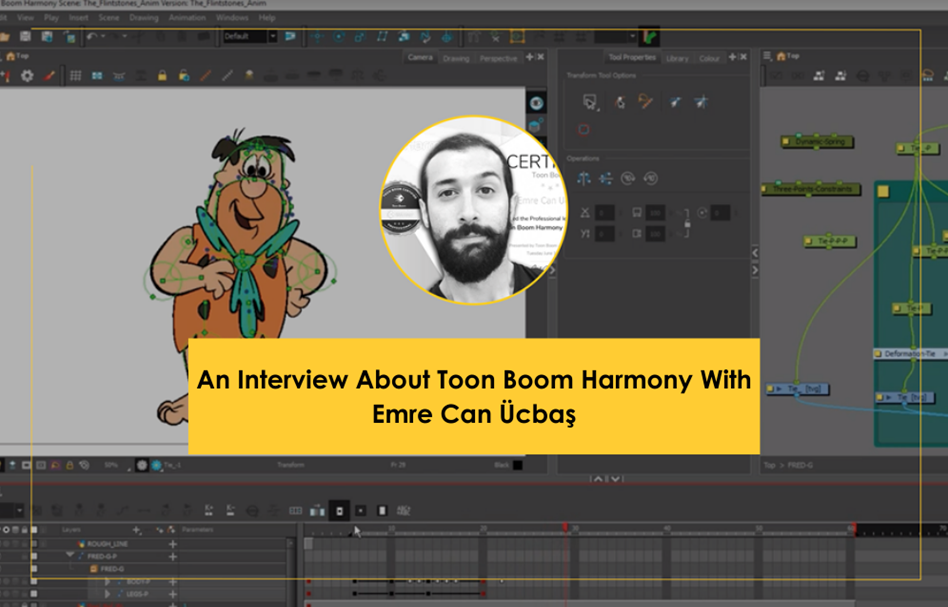
Task: Open the Help menu
Action: 267,18
